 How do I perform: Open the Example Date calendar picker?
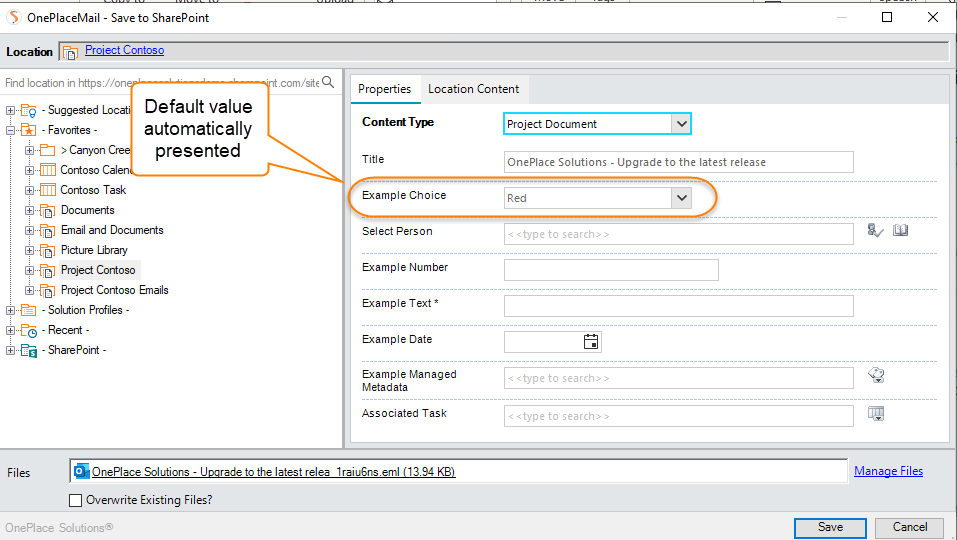591,342
